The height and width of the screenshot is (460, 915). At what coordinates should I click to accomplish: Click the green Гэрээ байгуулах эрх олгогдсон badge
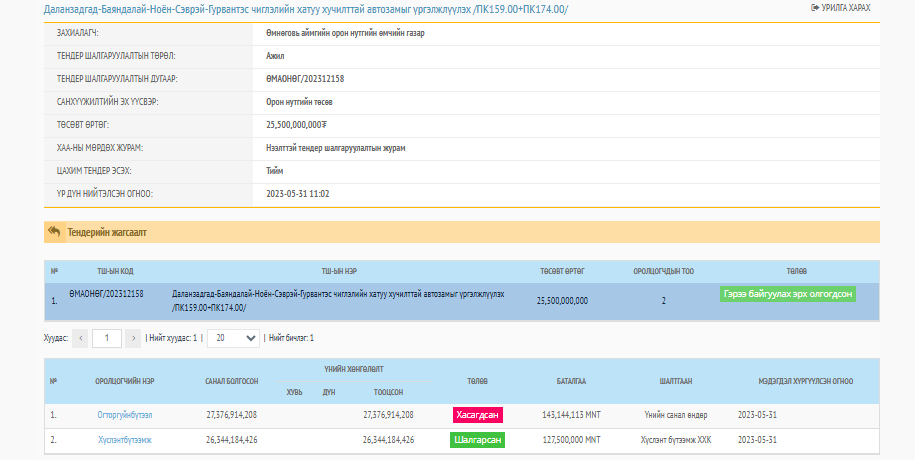[x=788, y=294]
